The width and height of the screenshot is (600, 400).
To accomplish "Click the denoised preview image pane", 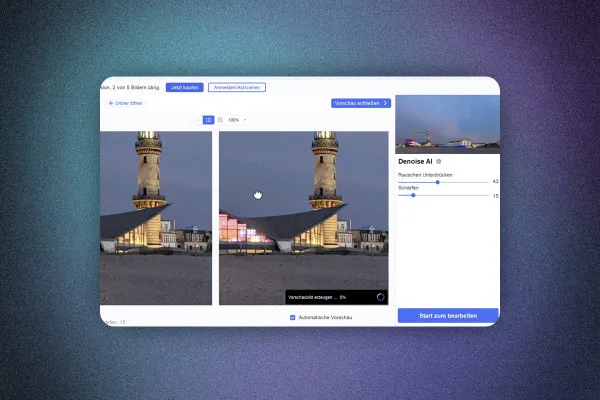I will [304, 218].
